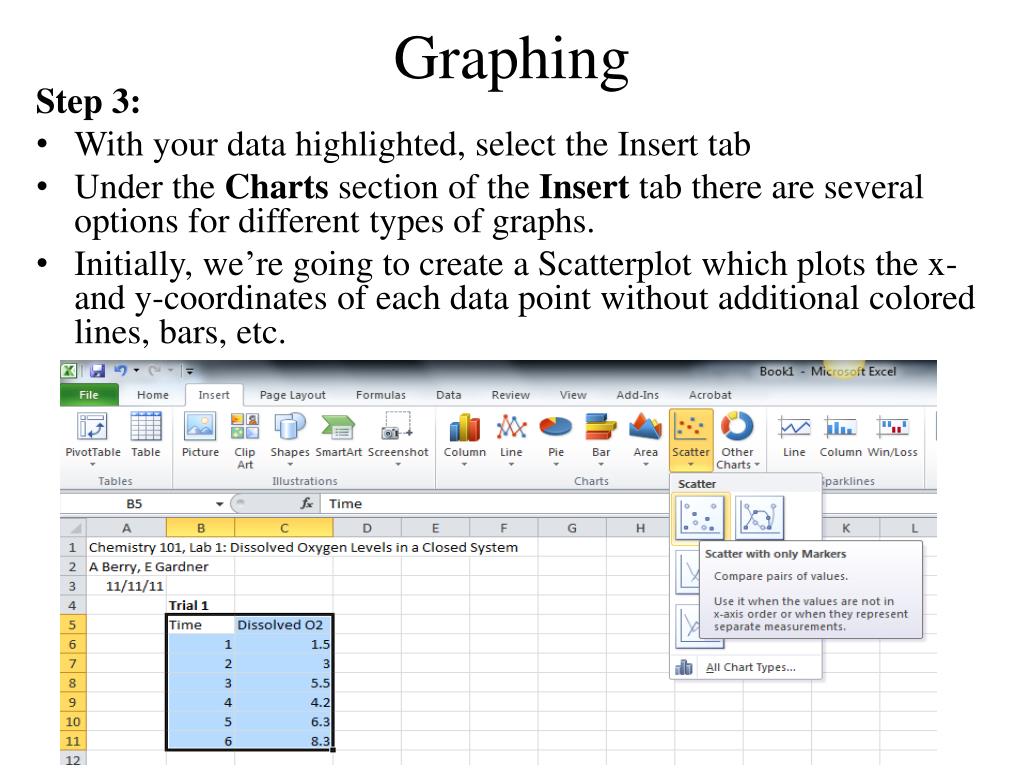Expand the Name Box dropdown arrow
Viewport: 1024px width, 768px height.
[x=219, y=504]
